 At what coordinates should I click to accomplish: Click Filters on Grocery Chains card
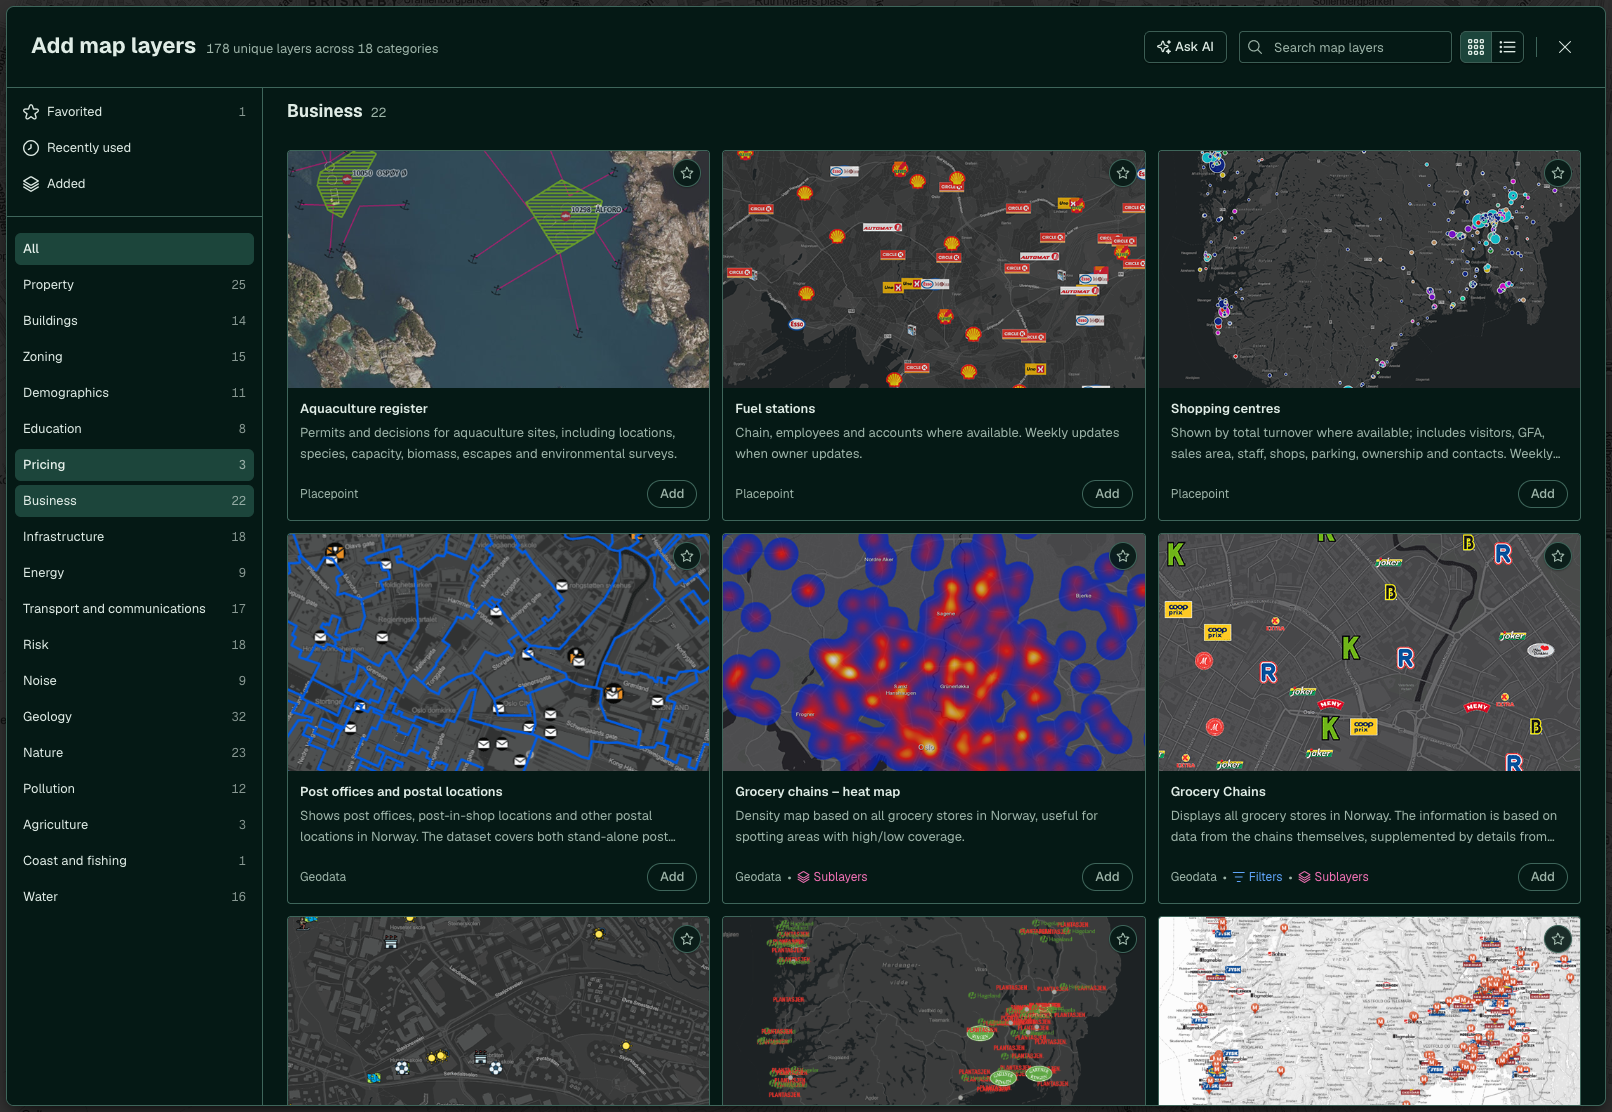pyautogui.click(x=1257, y=877)
